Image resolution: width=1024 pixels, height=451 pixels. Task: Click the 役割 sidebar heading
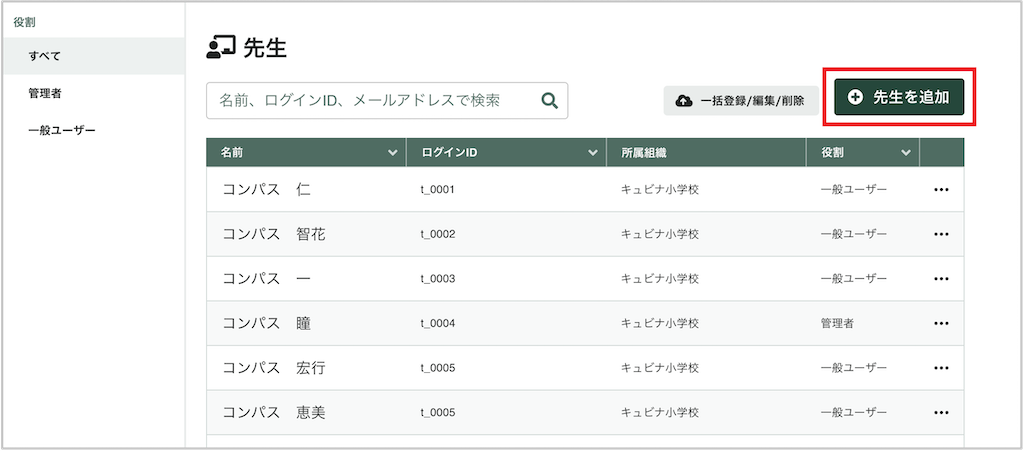click(24, 22)
